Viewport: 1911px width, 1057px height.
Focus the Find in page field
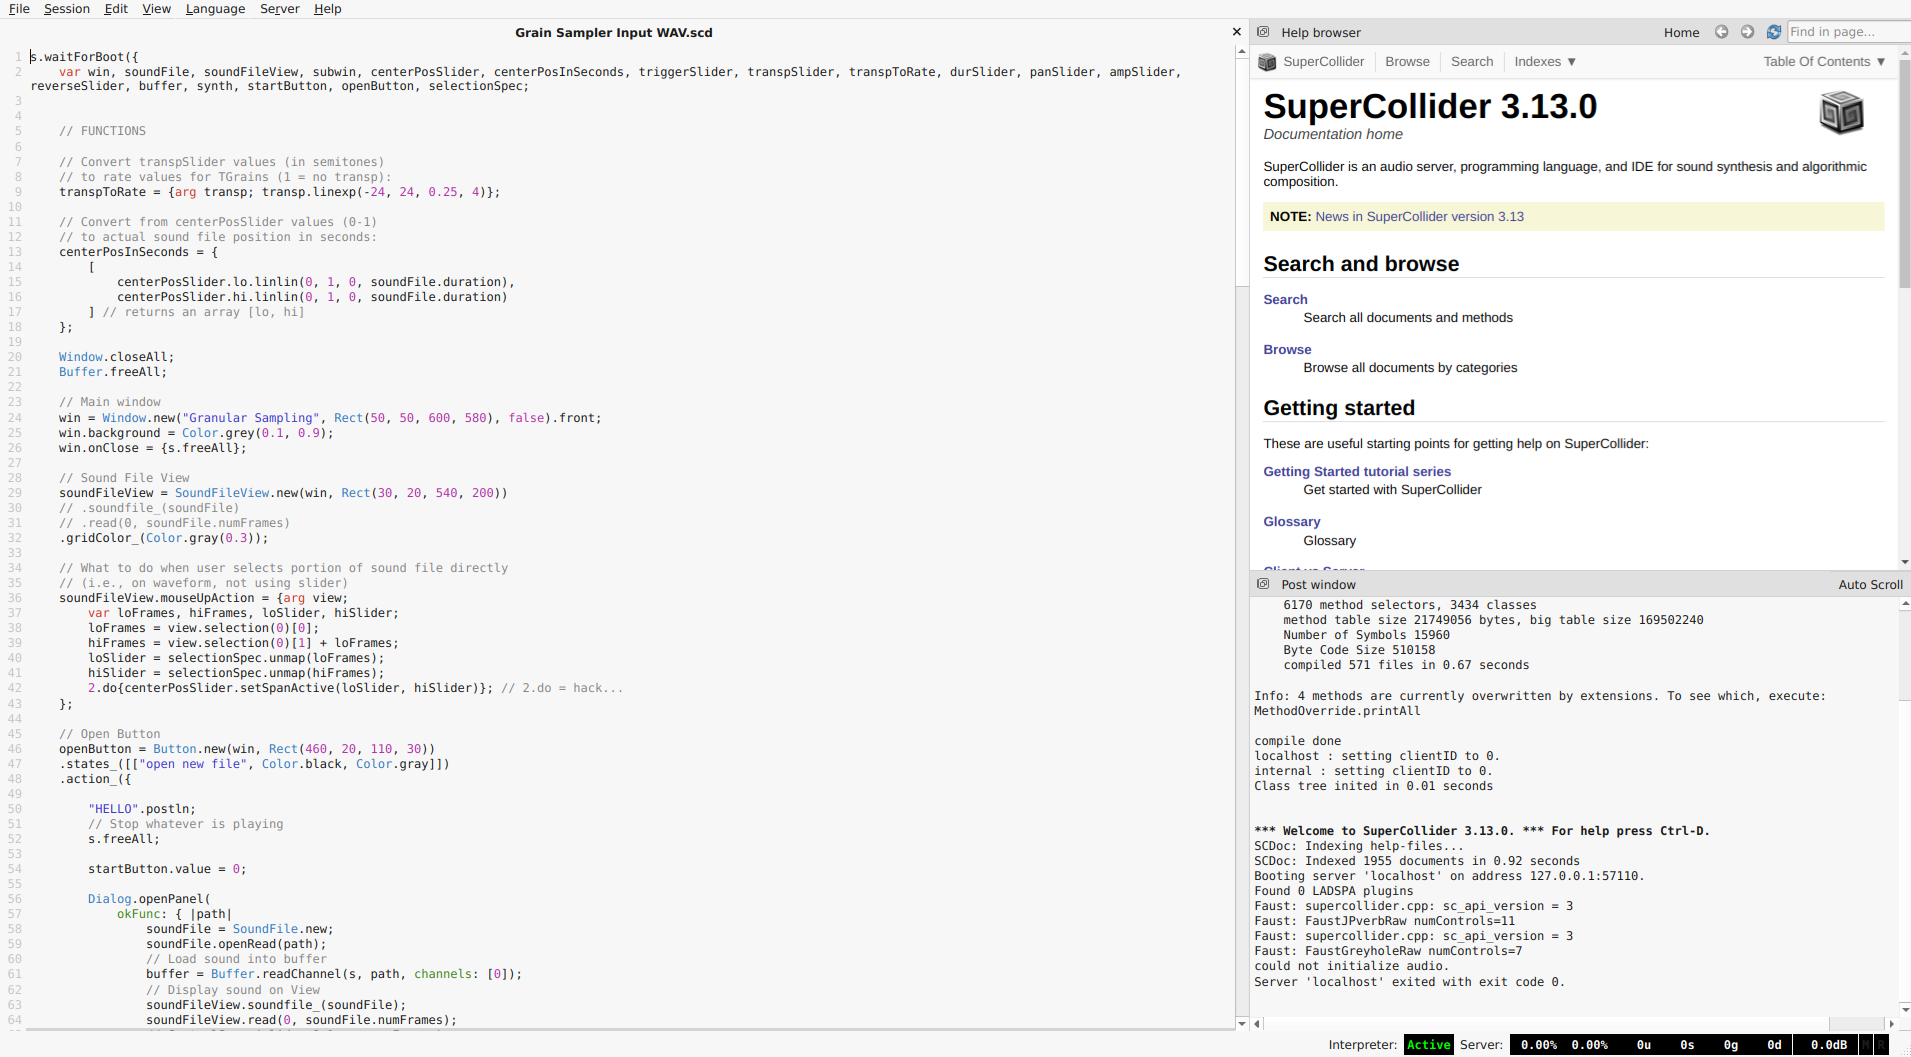1848,32
